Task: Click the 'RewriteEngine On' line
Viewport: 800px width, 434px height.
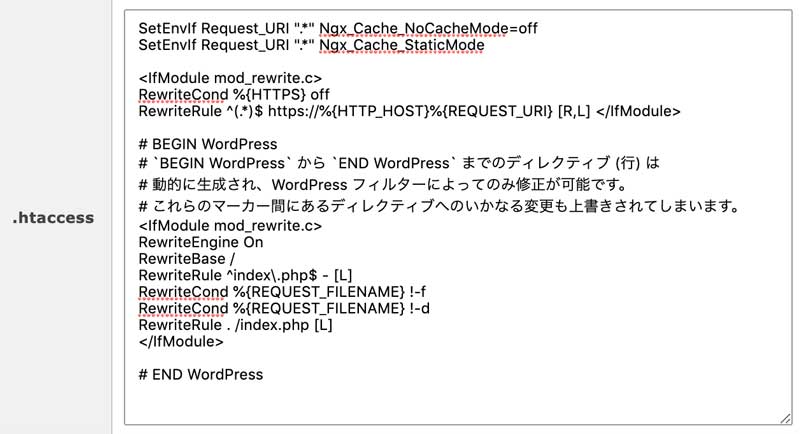Action: pyautogui.click(x=201, y=242)
